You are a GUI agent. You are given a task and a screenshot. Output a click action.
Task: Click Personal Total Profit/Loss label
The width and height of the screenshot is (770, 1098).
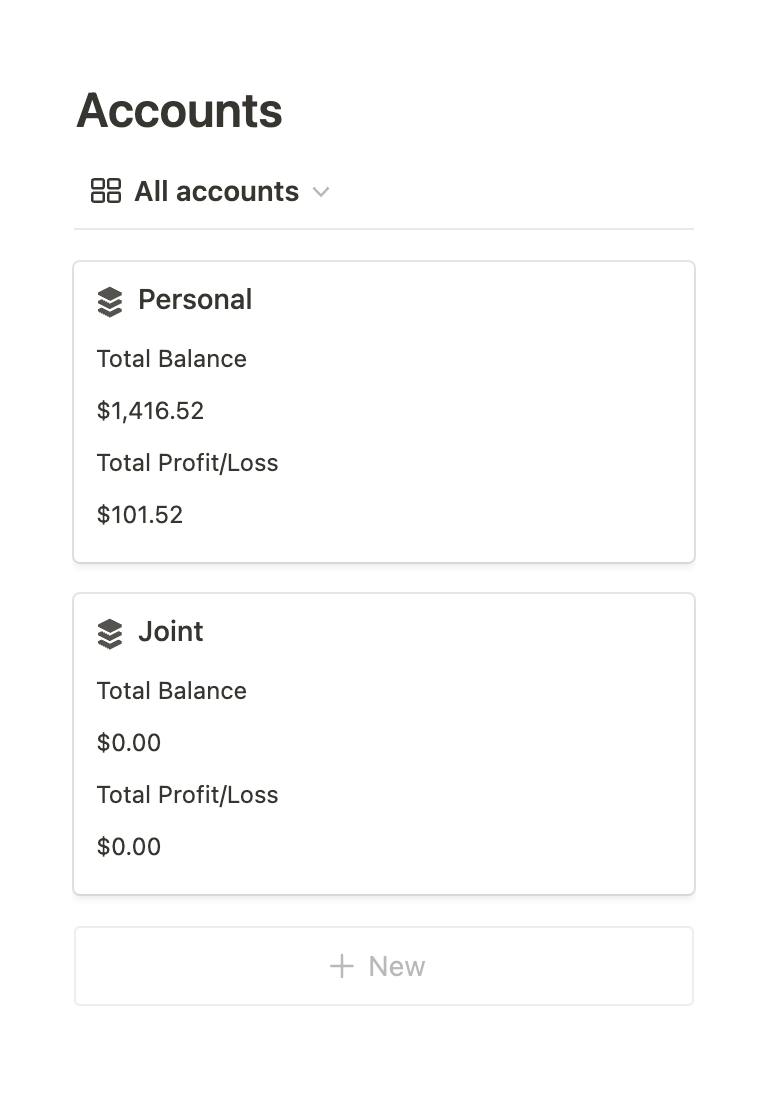(x=188, y=463)
